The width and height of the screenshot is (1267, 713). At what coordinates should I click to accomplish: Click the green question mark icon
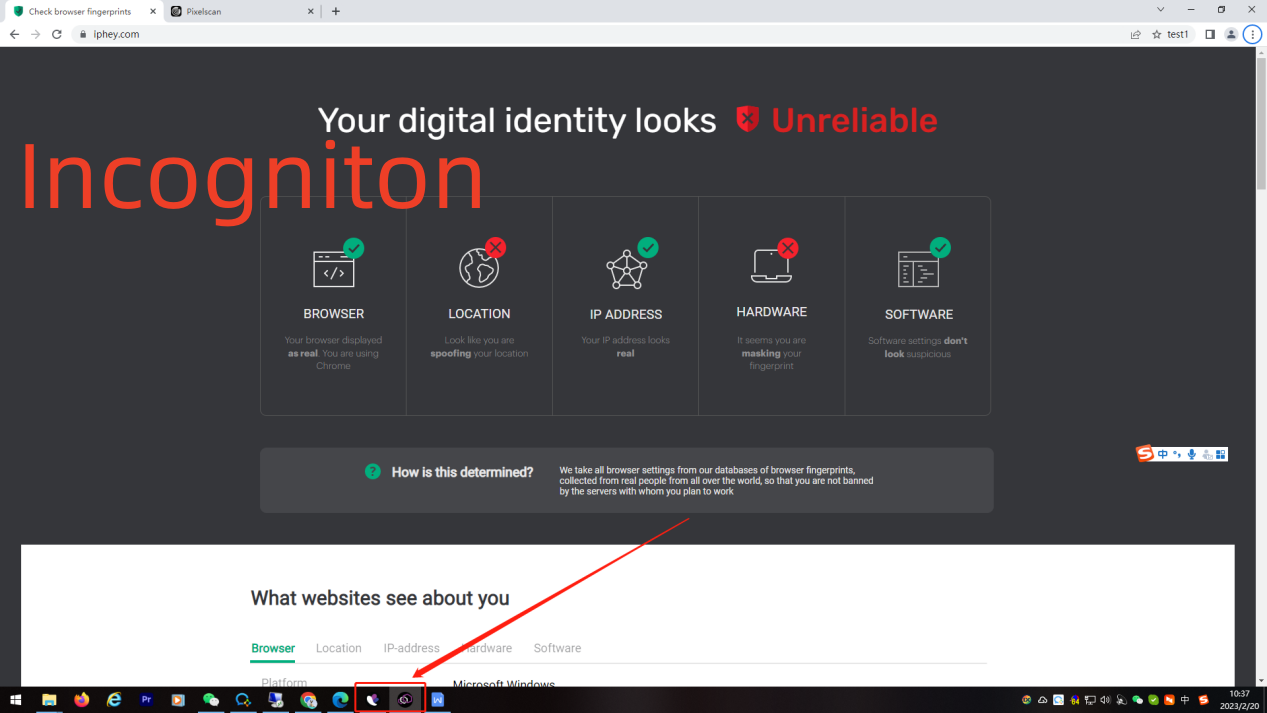pyautogui.click(x=373, y=472)
